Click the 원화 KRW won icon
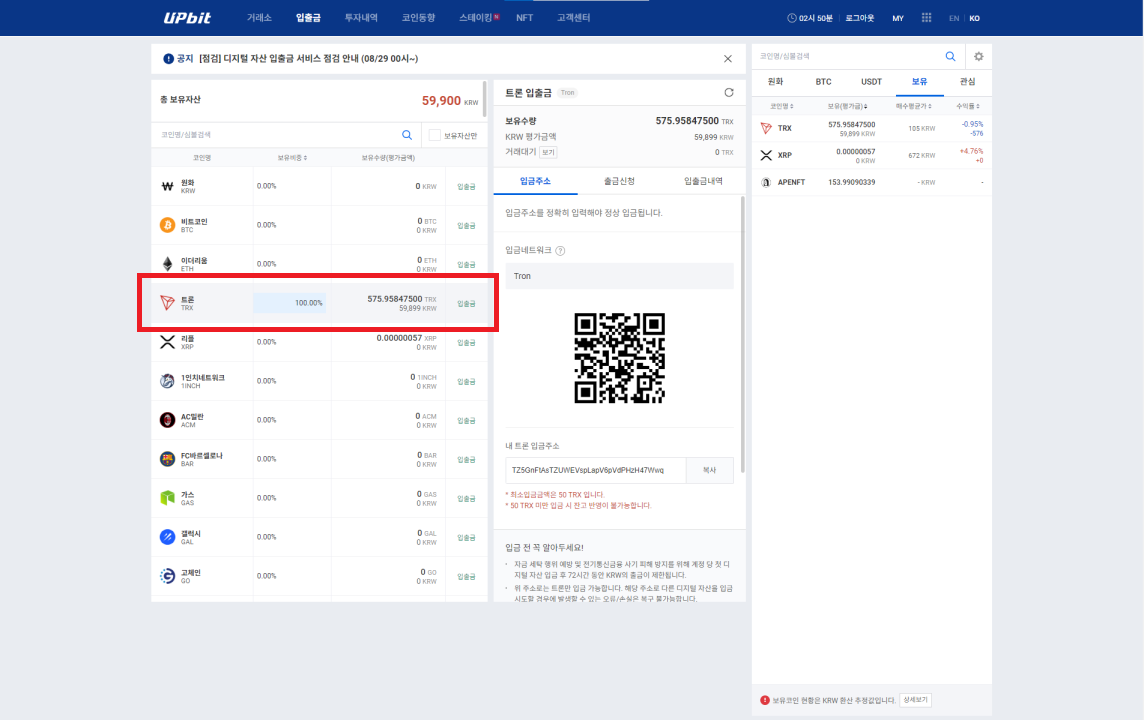This screenshot has height=720, width=1144. (x=167, y=186)
